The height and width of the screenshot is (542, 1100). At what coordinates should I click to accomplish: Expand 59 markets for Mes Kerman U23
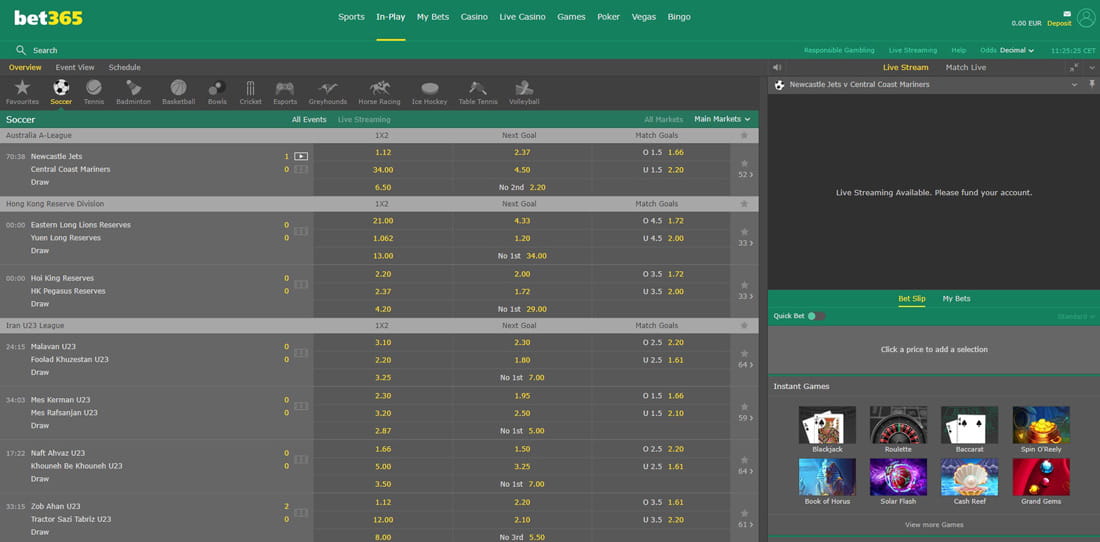coord(746,418)
